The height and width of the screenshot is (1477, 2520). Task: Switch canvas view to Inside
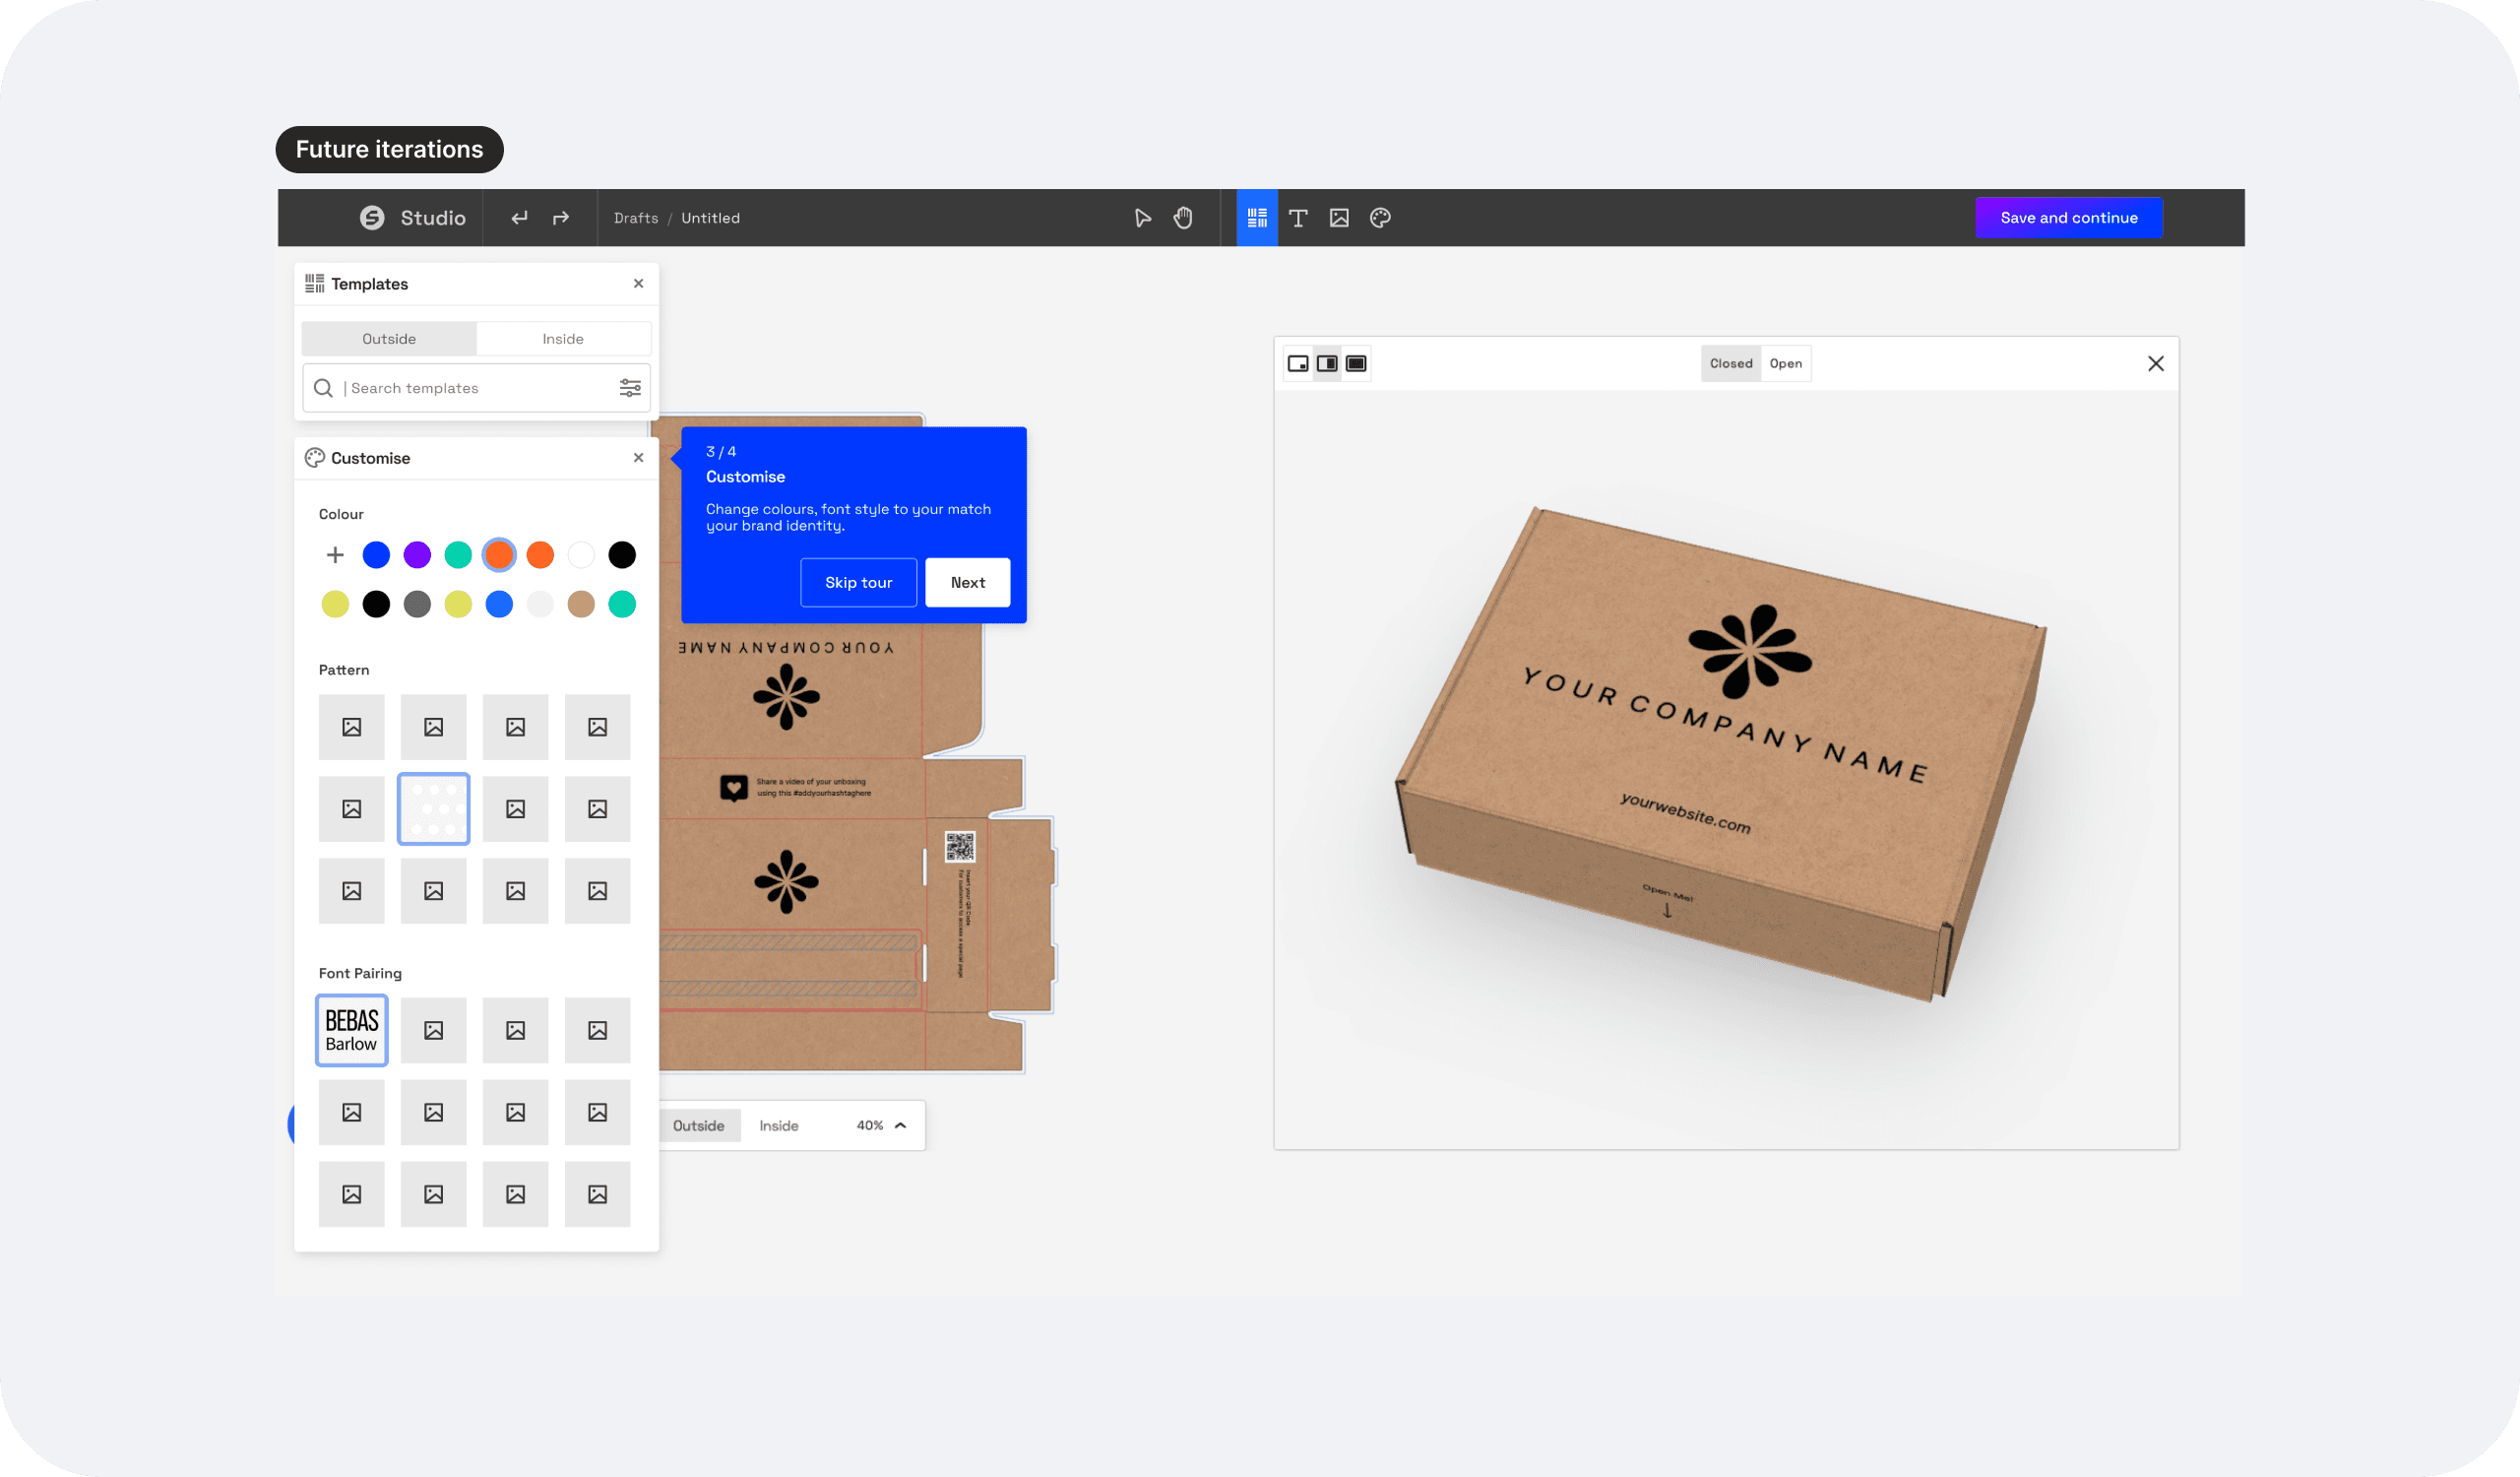point(778,1126)
